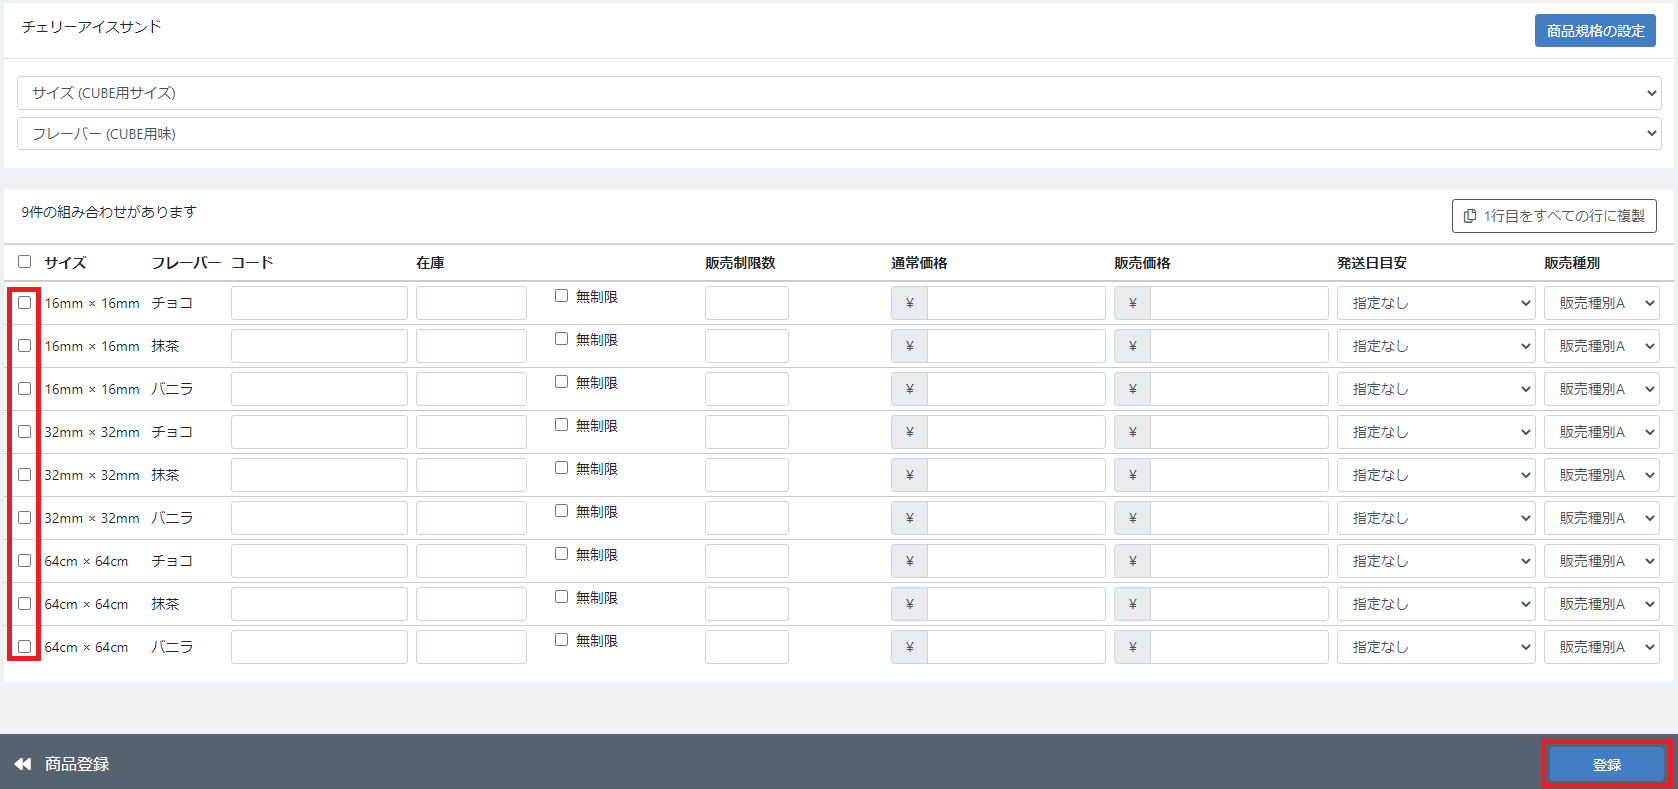Click the 商品規格の設定 button

click(1595, 31)
